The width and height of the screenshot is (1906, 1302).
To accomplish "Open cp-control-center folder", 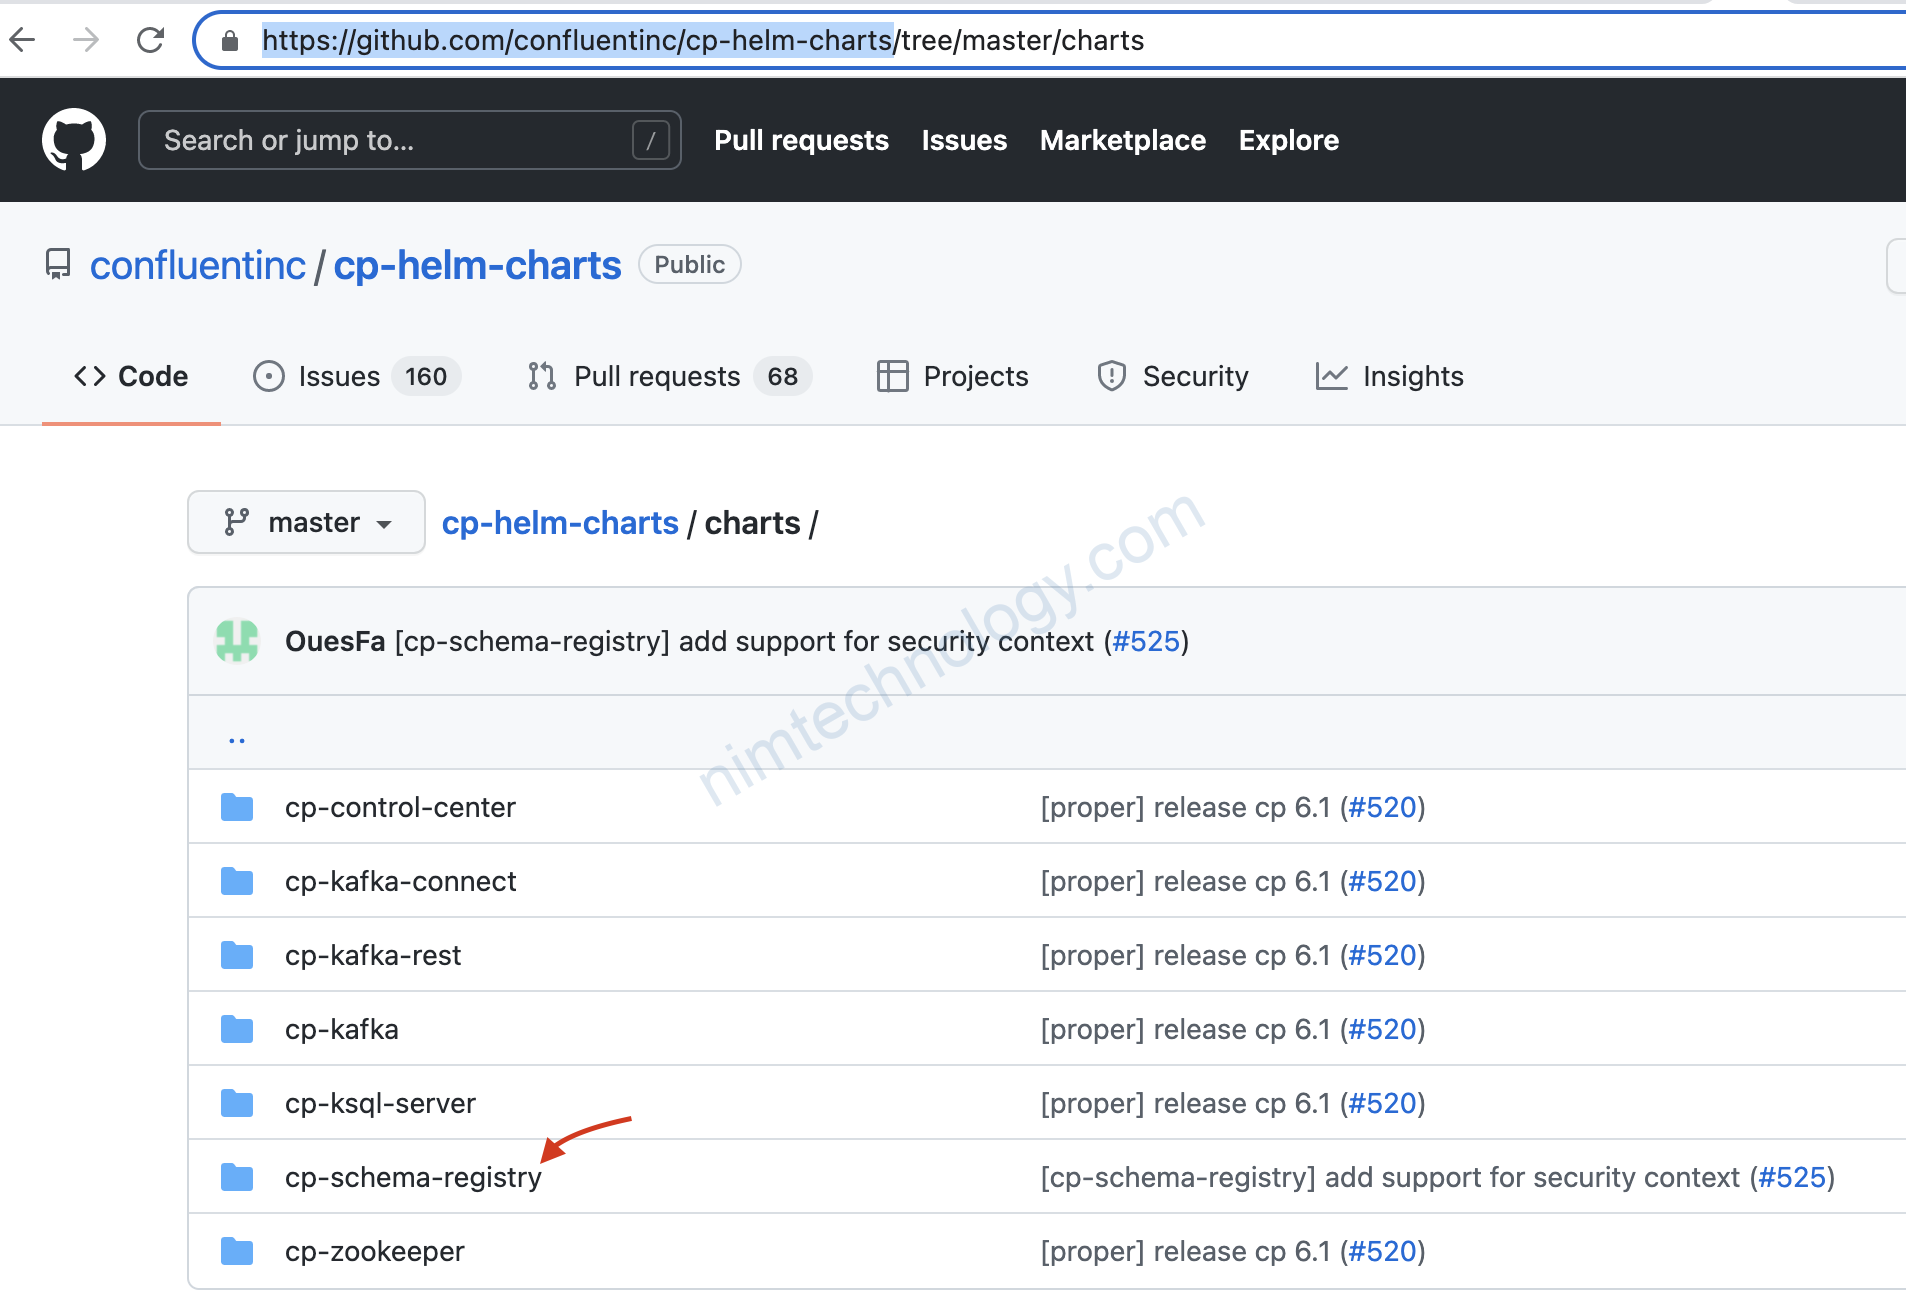I will 400,807.
